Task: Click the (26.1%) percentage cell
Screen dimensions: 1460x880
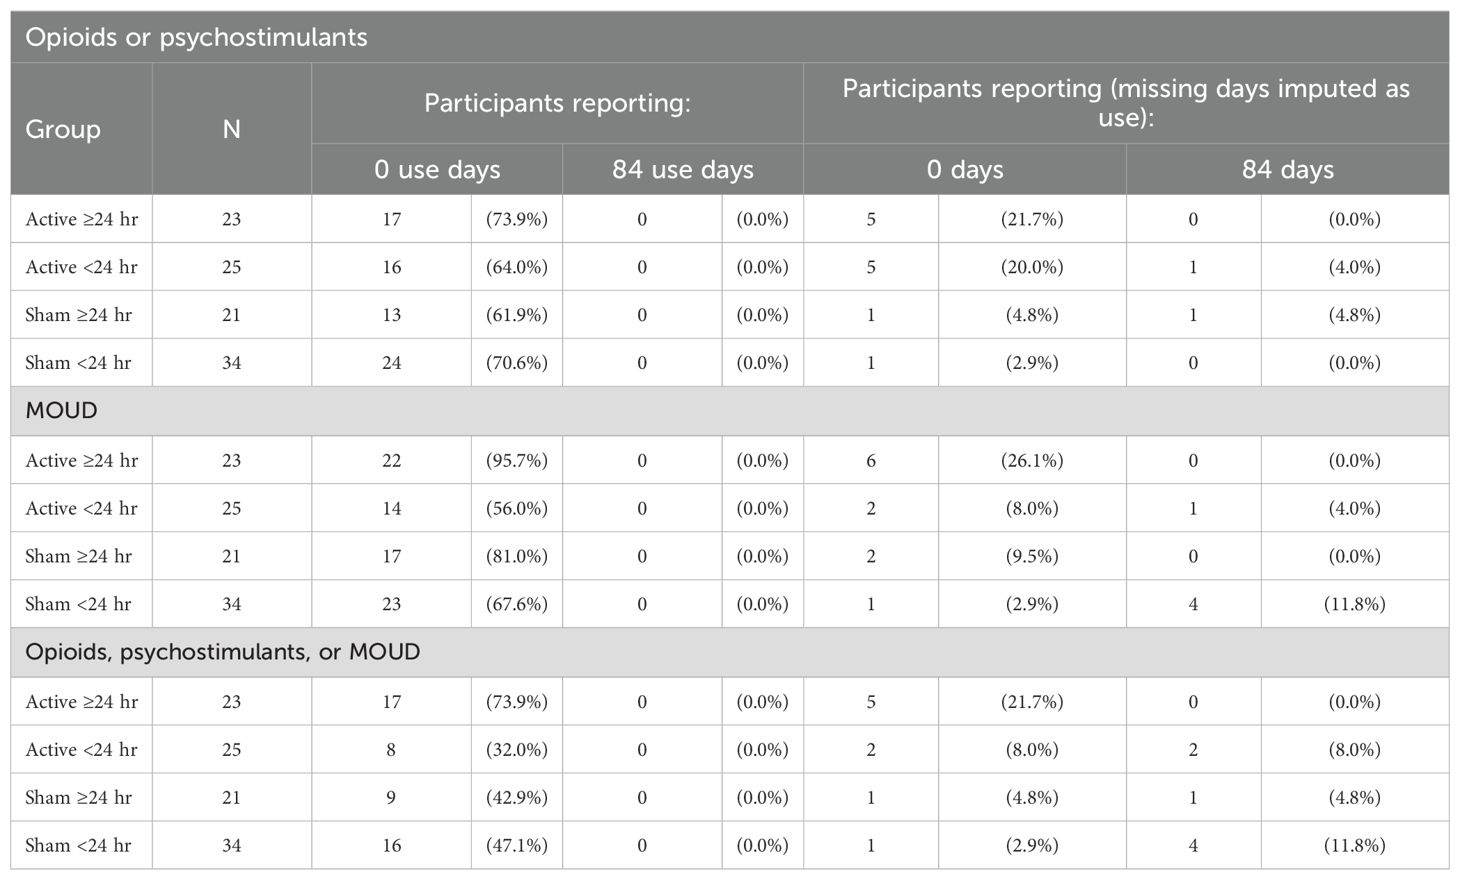Action: [x=1032, y=461]
